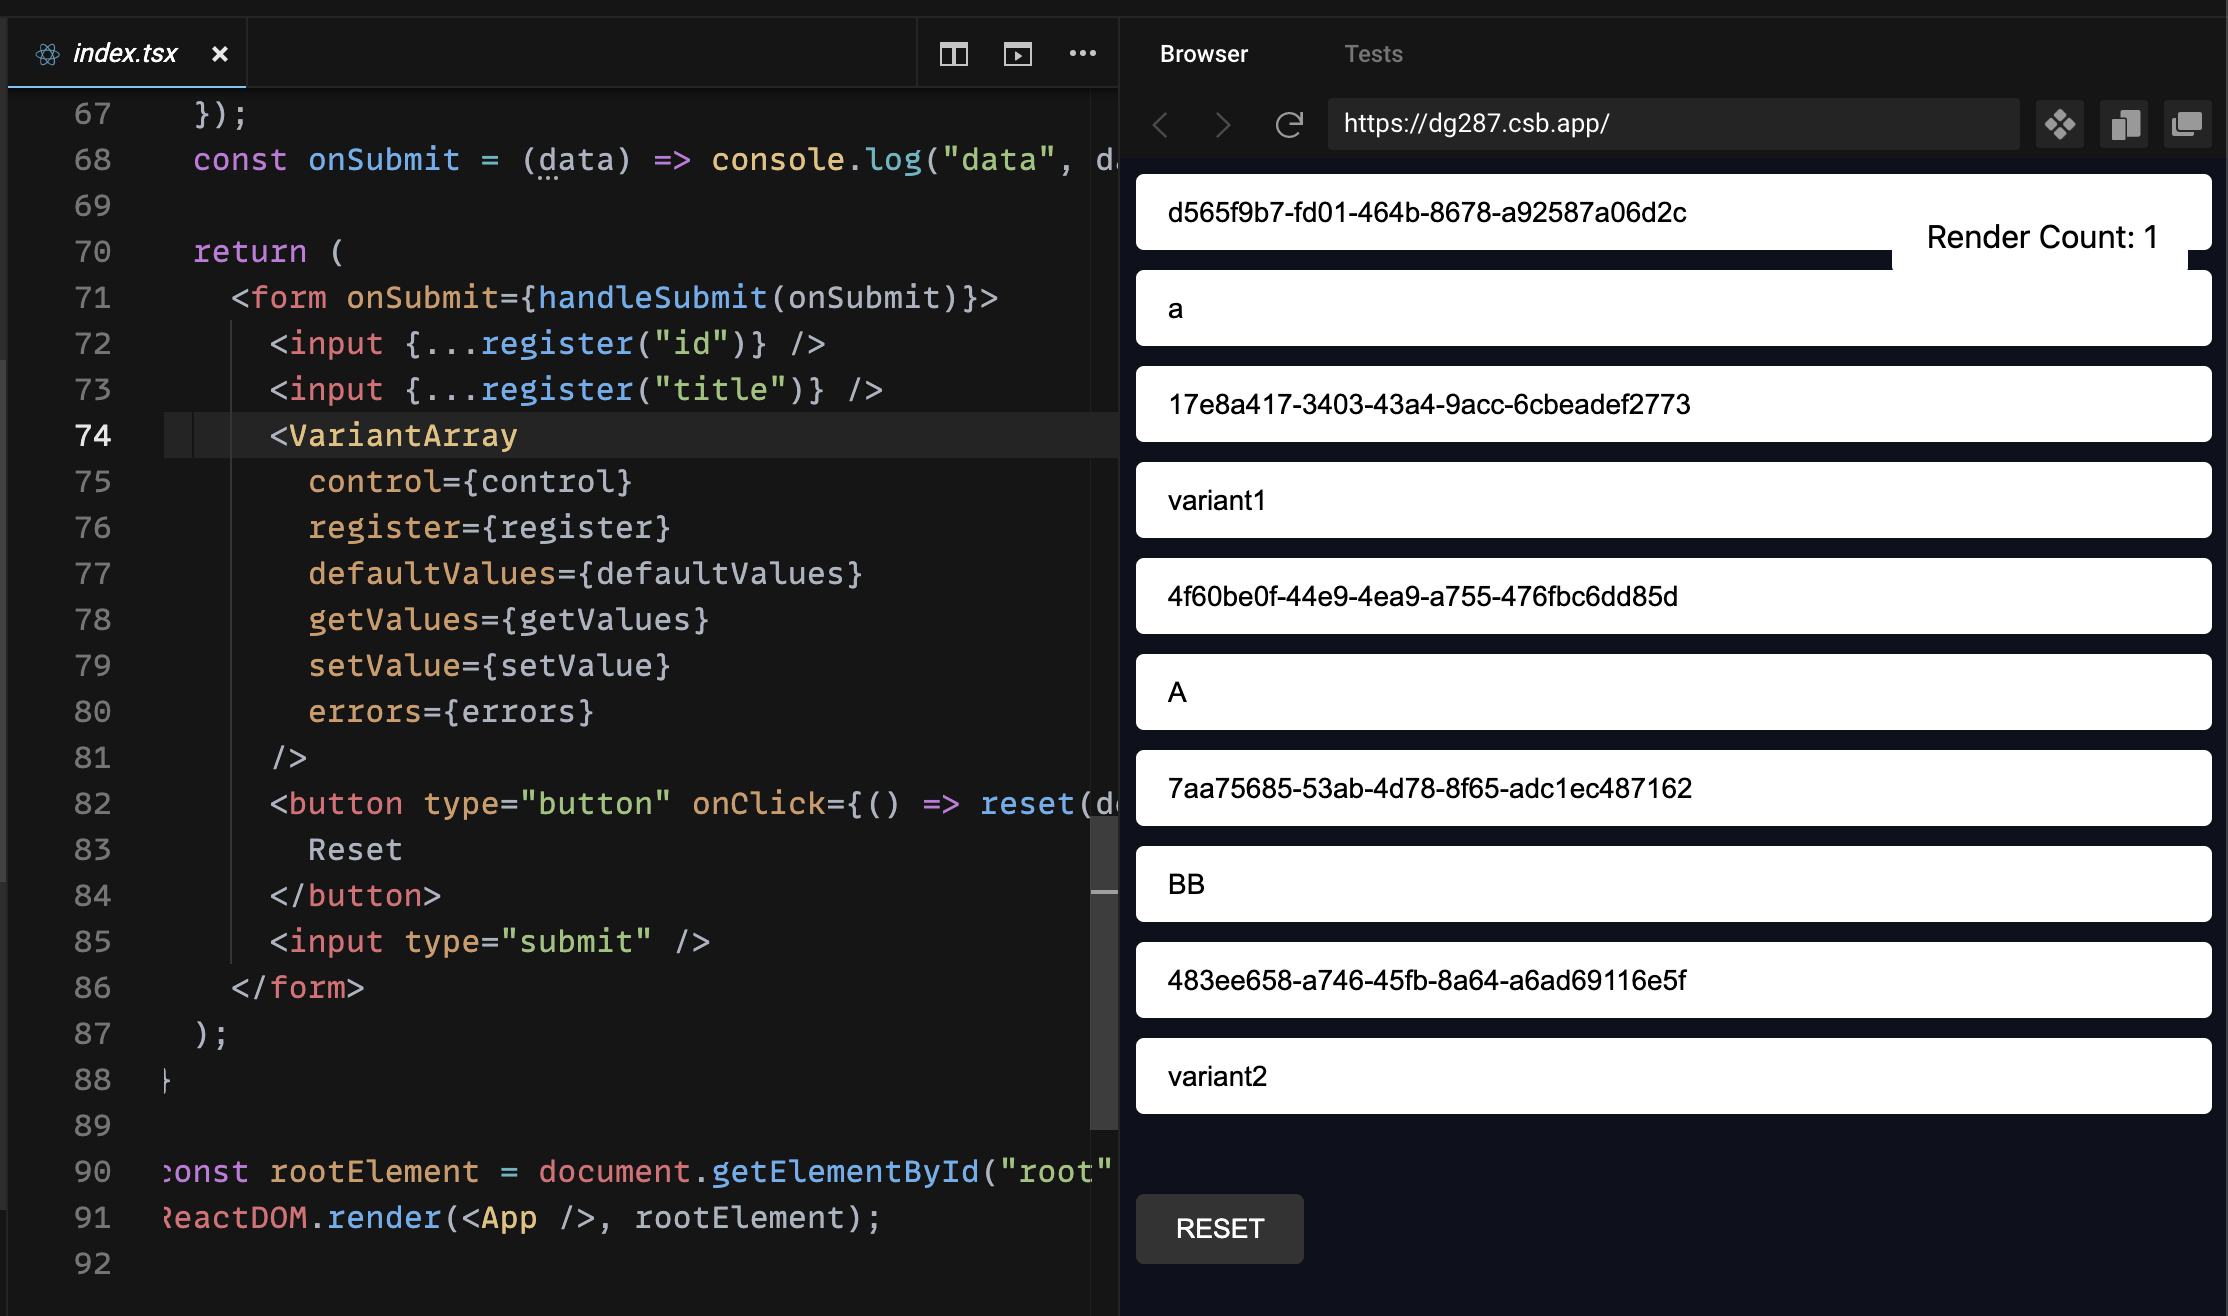The image size is (2228, 1316).
Task: Open more editor actions menu
Action: tap(1083, 54)
